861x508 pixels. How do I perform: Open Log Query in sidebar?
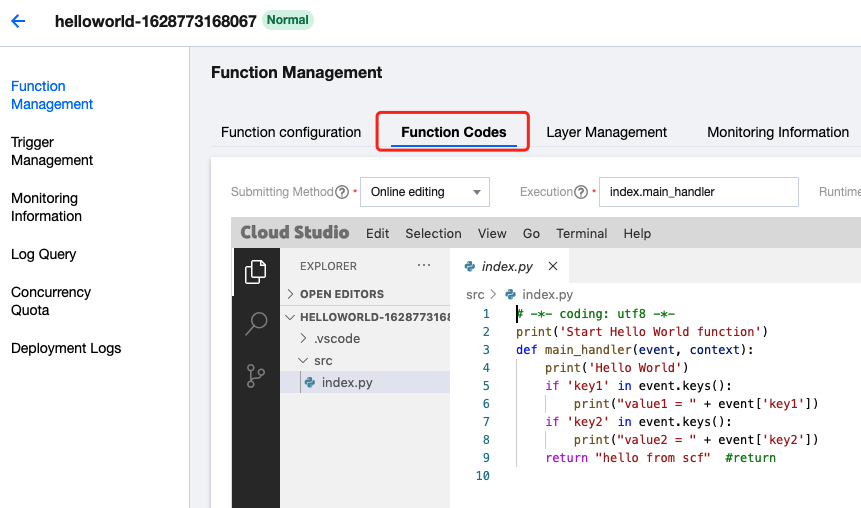tap(43, 254)
